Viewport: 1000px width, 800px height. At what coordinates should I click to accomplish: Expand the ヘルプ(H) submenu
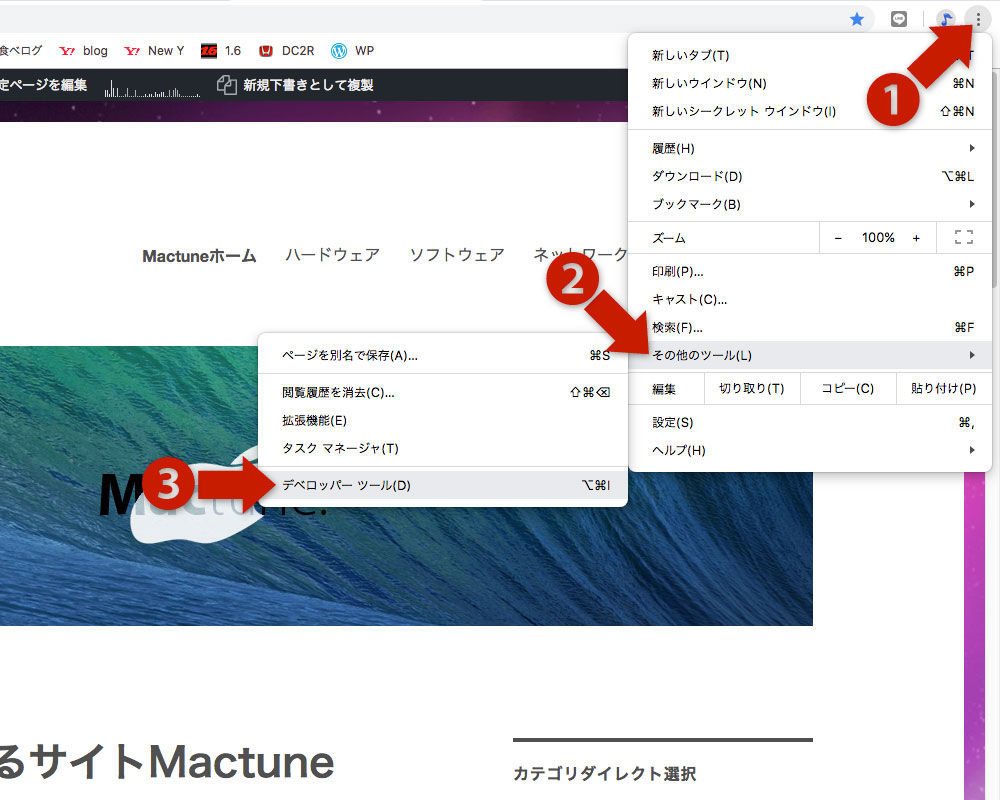click(810, 450)
